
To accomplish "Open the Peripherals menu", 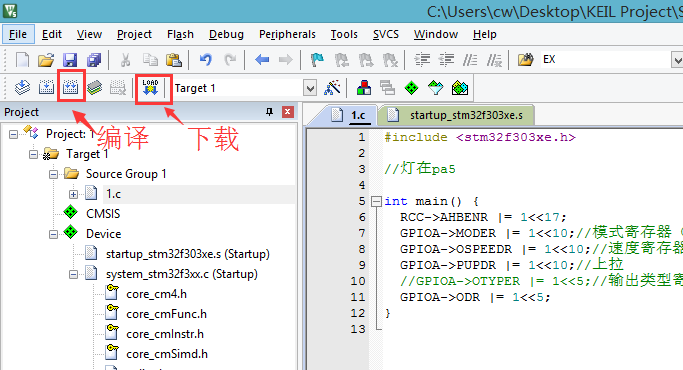I will pyautogui.click(x=287, y=34).
